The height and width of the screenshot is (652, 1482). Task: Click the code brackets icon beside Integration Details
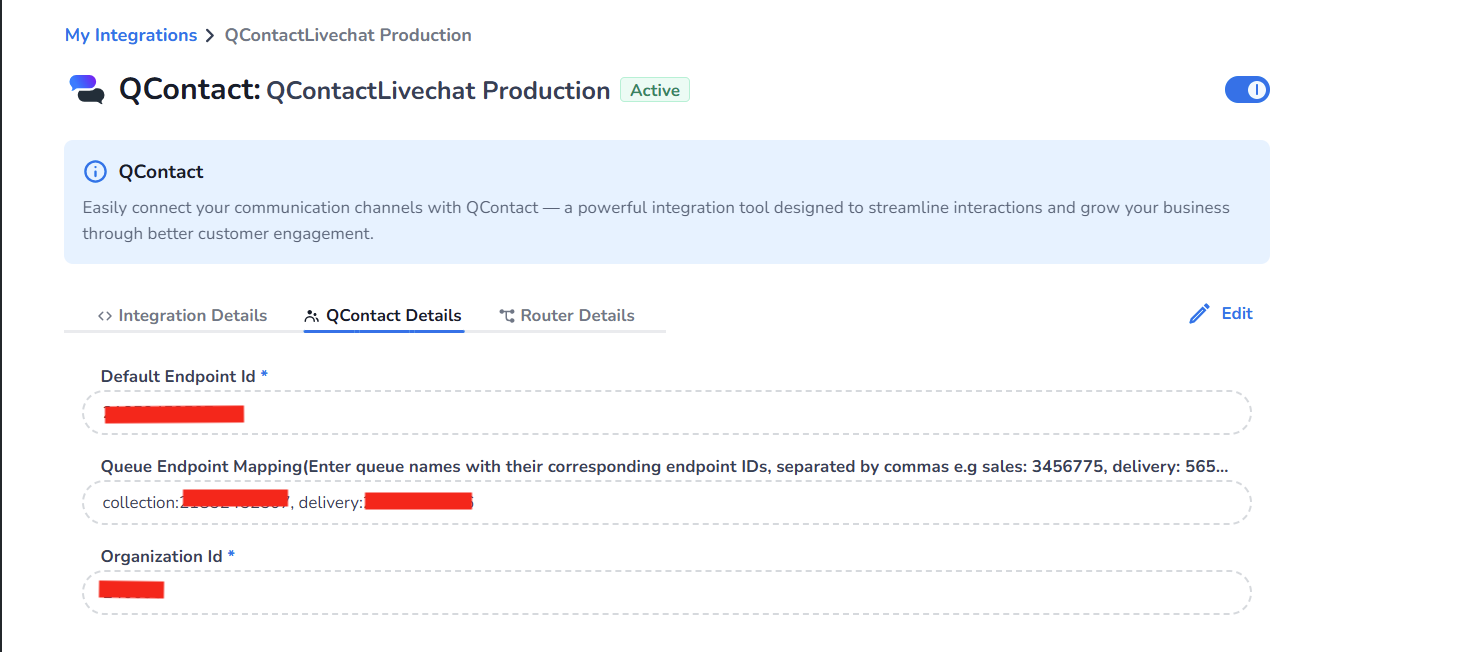coord(104,316)
